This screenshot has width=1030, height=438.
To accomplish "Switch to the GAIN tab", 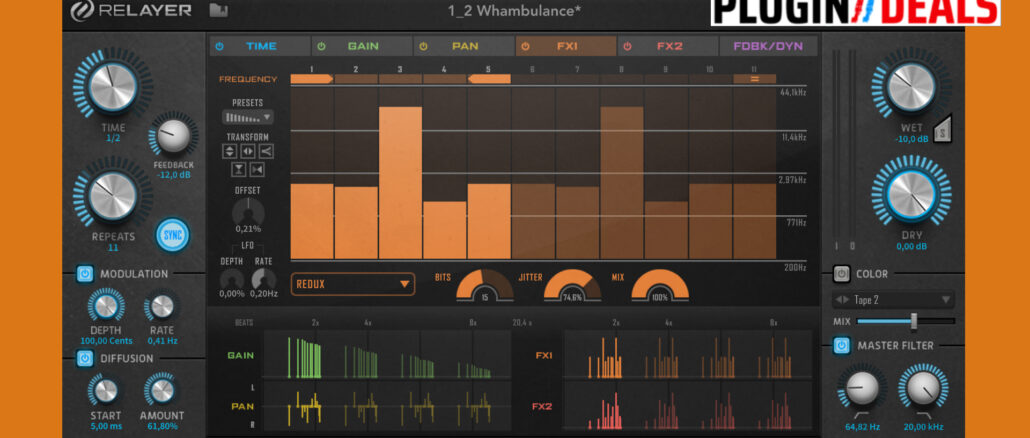I will [362, 46].
